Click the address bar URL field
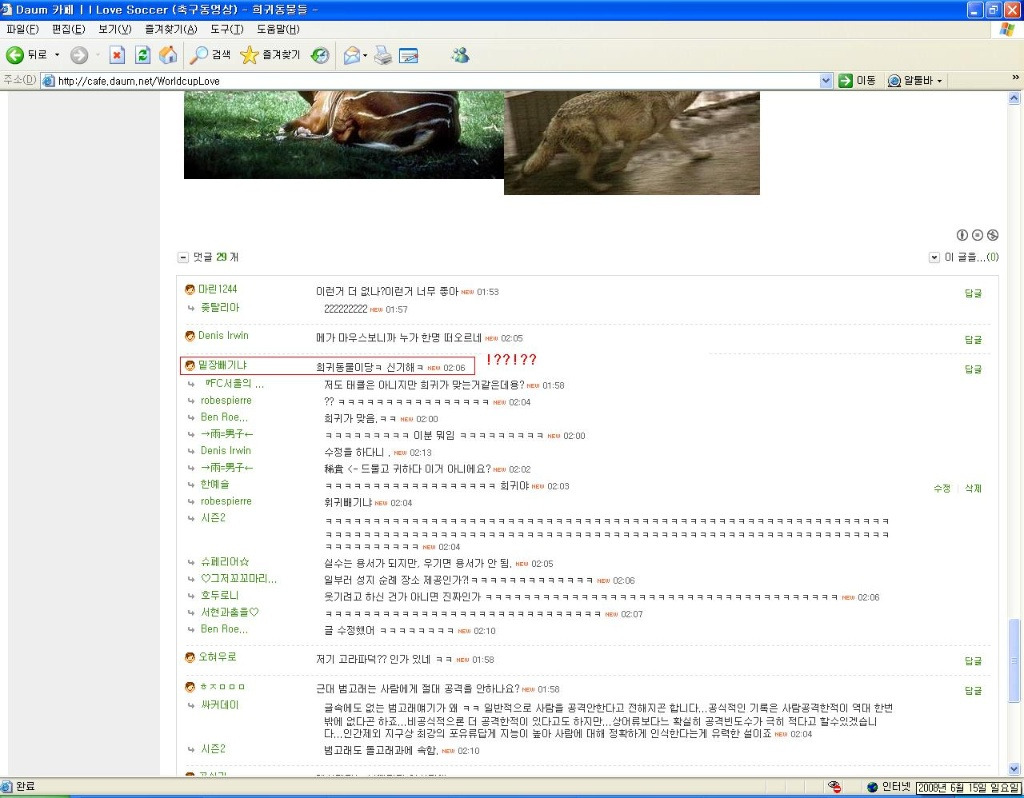This screenshot has height=798, width=1024. click(x=430, y=81)
